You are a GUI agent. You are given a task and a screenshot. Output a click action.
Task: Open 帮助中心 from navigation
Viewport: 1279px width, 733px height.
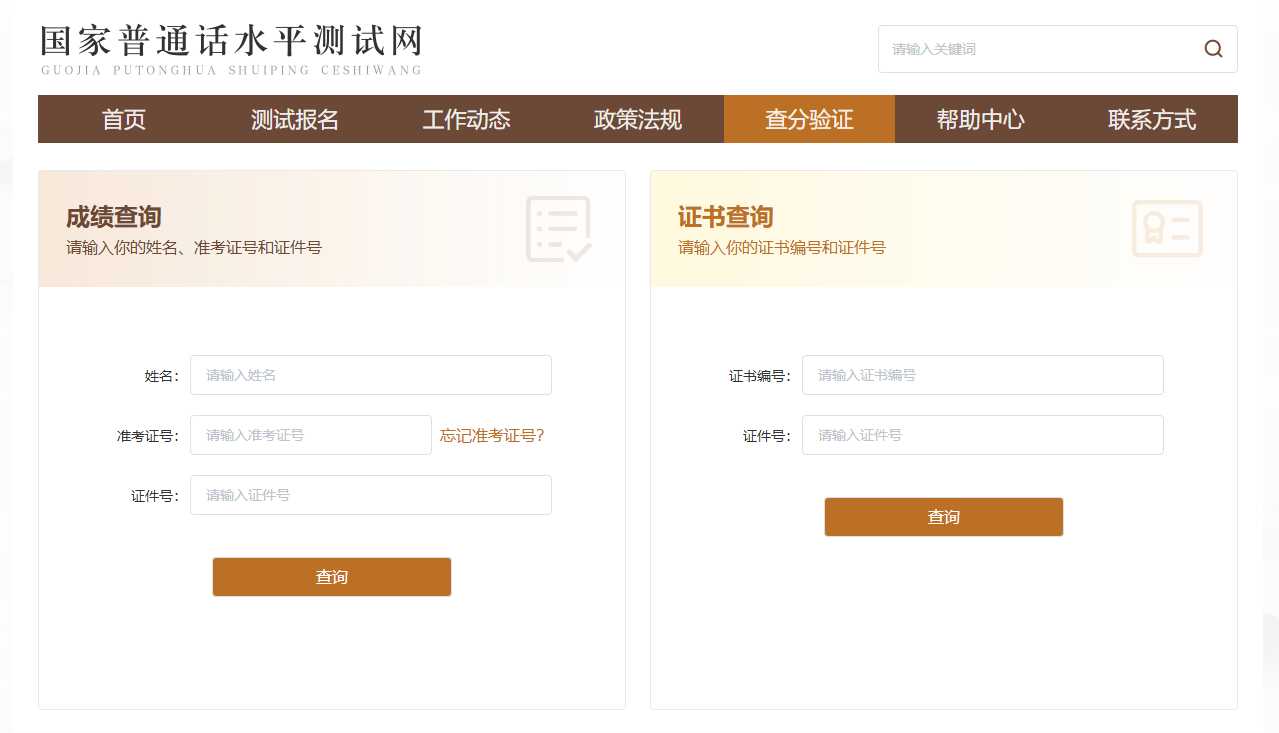[981, 119]
